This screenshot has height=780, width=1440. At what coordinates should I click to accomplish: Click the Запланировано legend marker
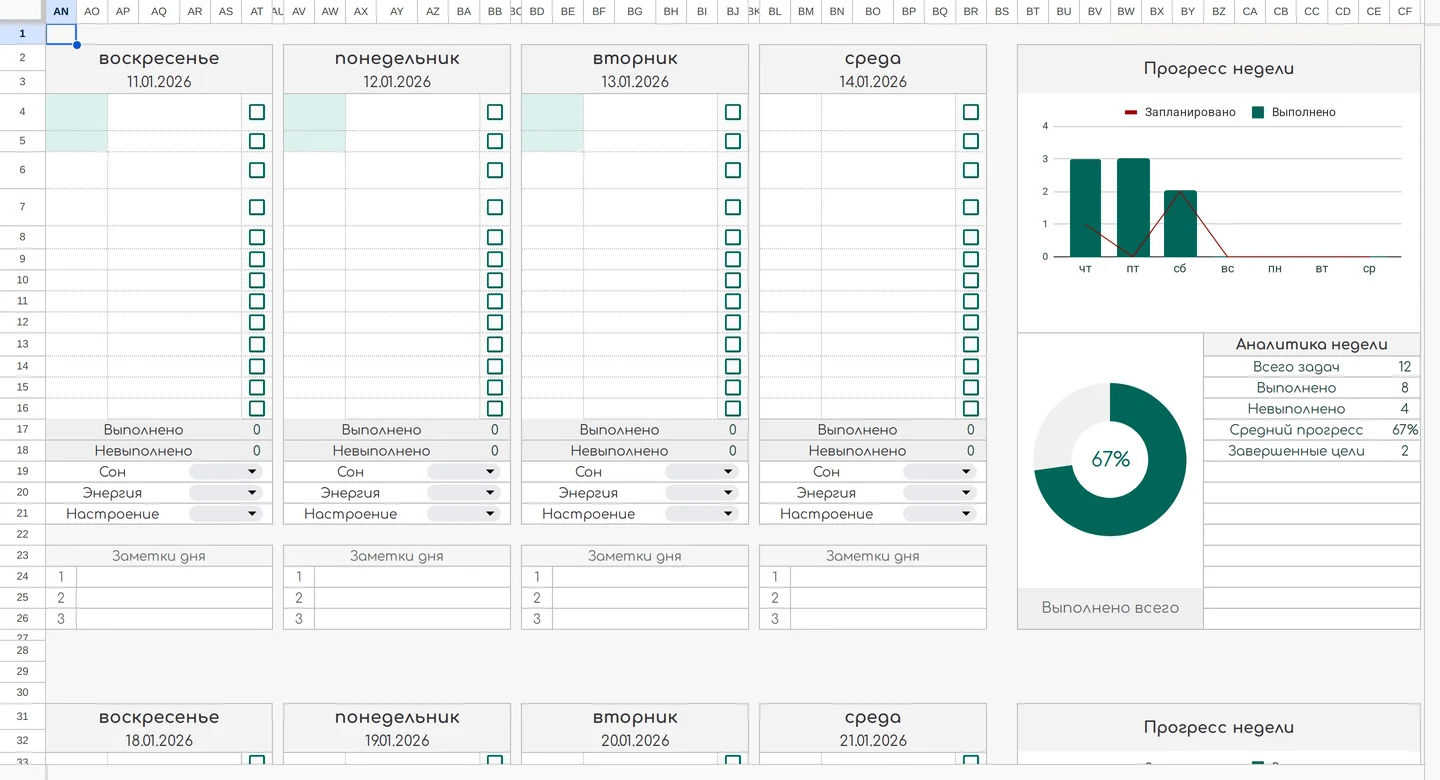point(1131,113)
